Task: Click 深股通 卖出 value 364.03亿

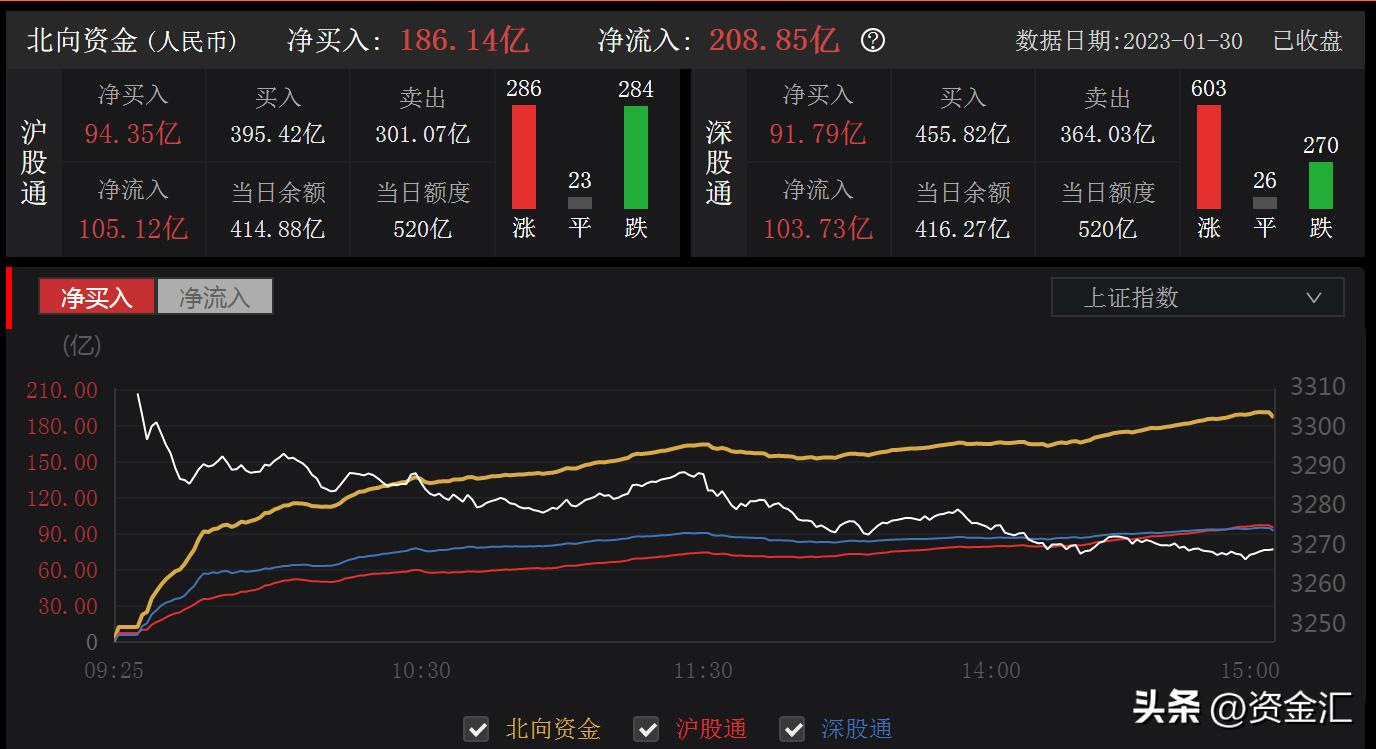Action: [1108, 133]
